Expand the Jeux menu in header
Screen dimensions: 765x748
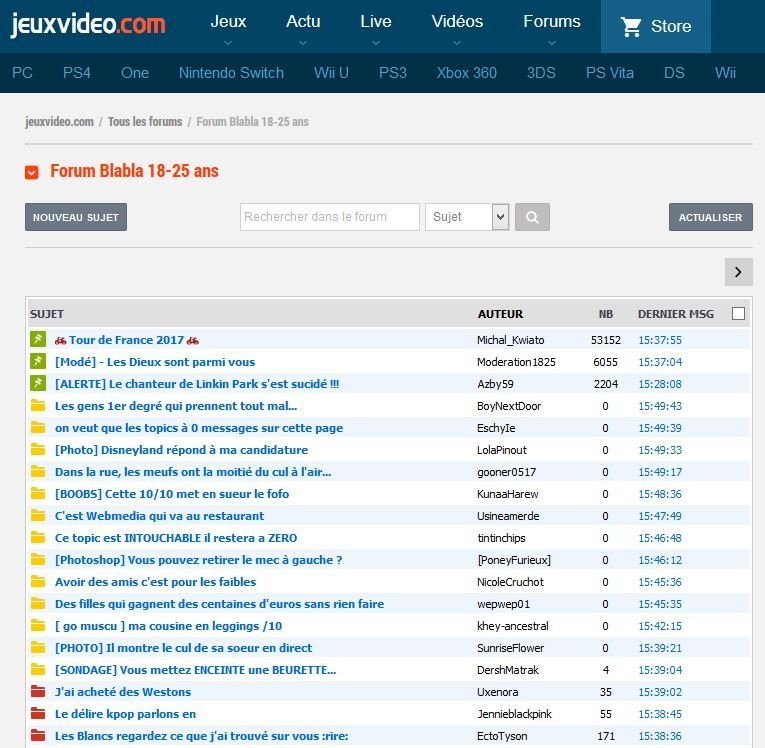click(228, 27)
